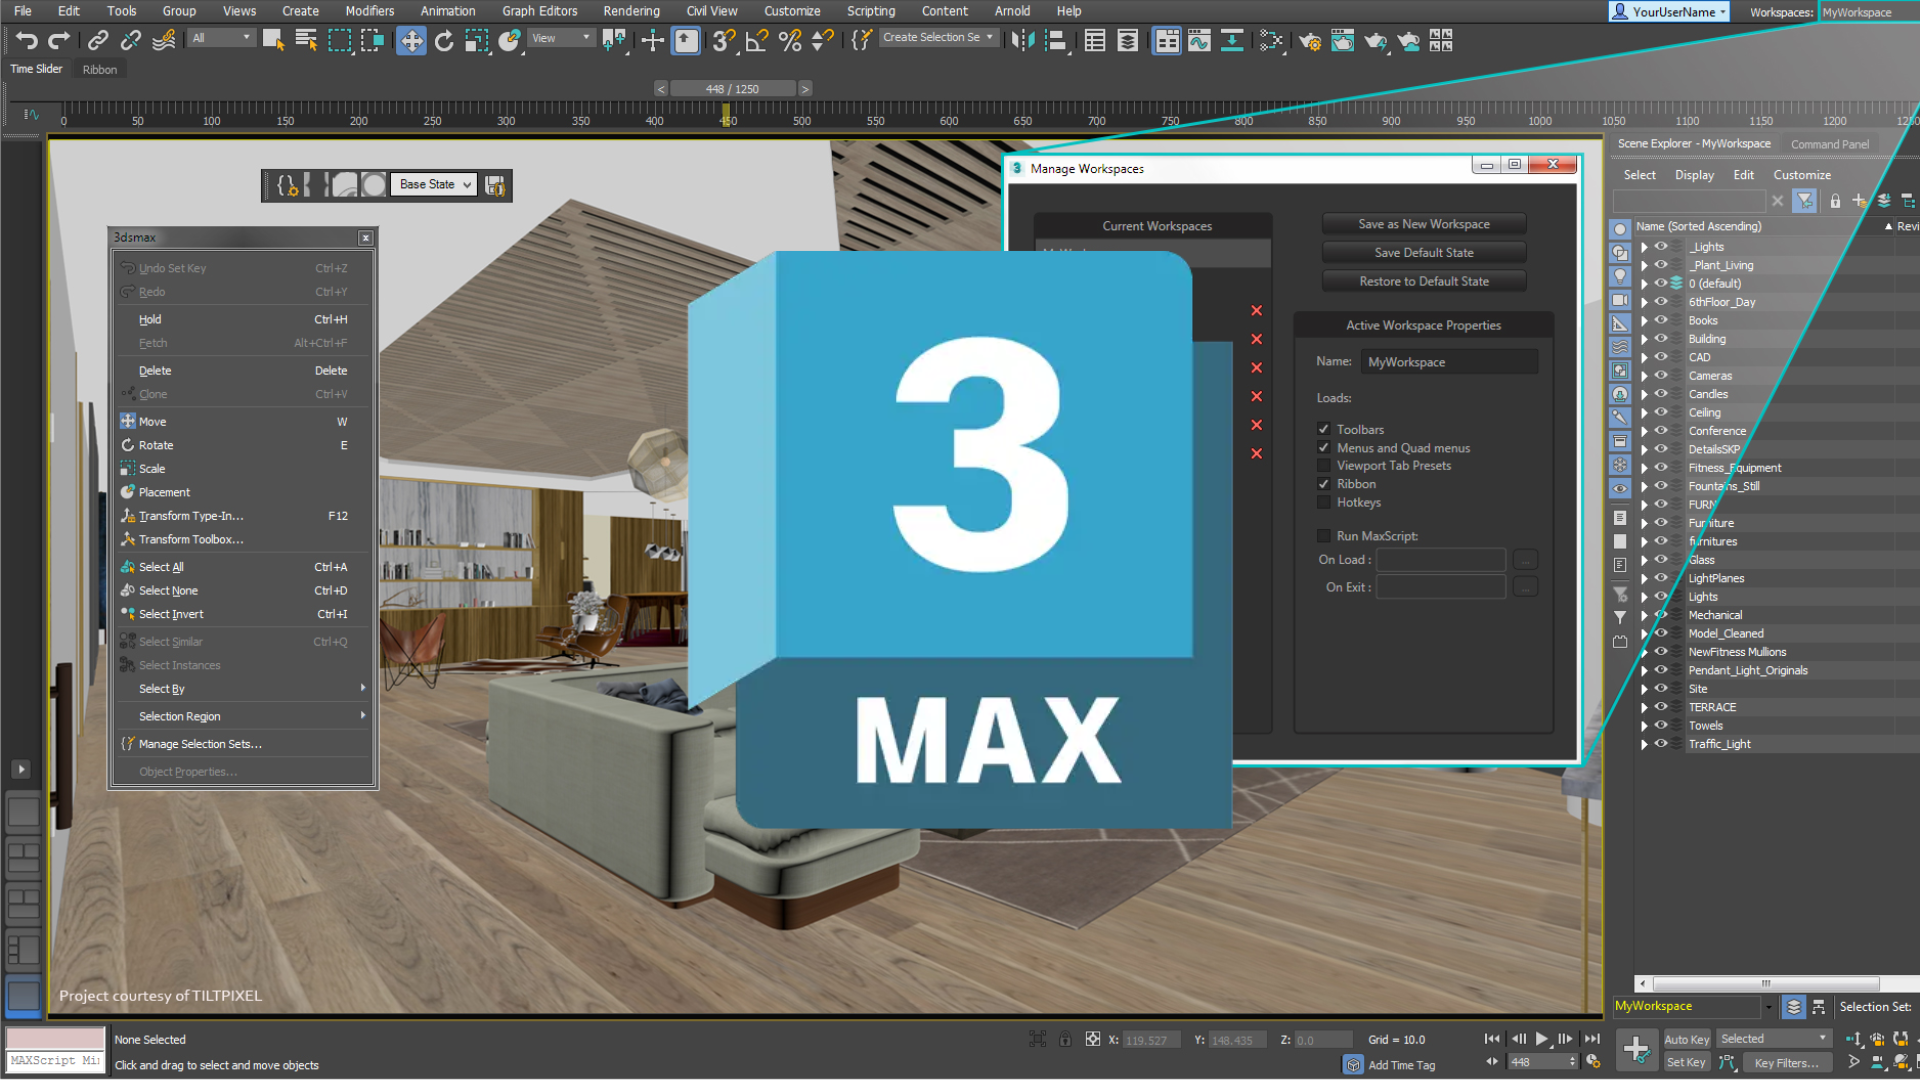1920x1080 pixels.
Task: Toggle Angle Snap icon
Action: 757,40
